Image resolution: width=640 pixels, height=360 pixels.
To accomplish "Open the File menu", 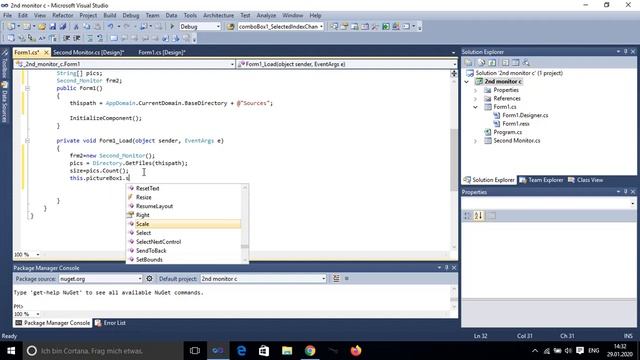I will [7, 15].
